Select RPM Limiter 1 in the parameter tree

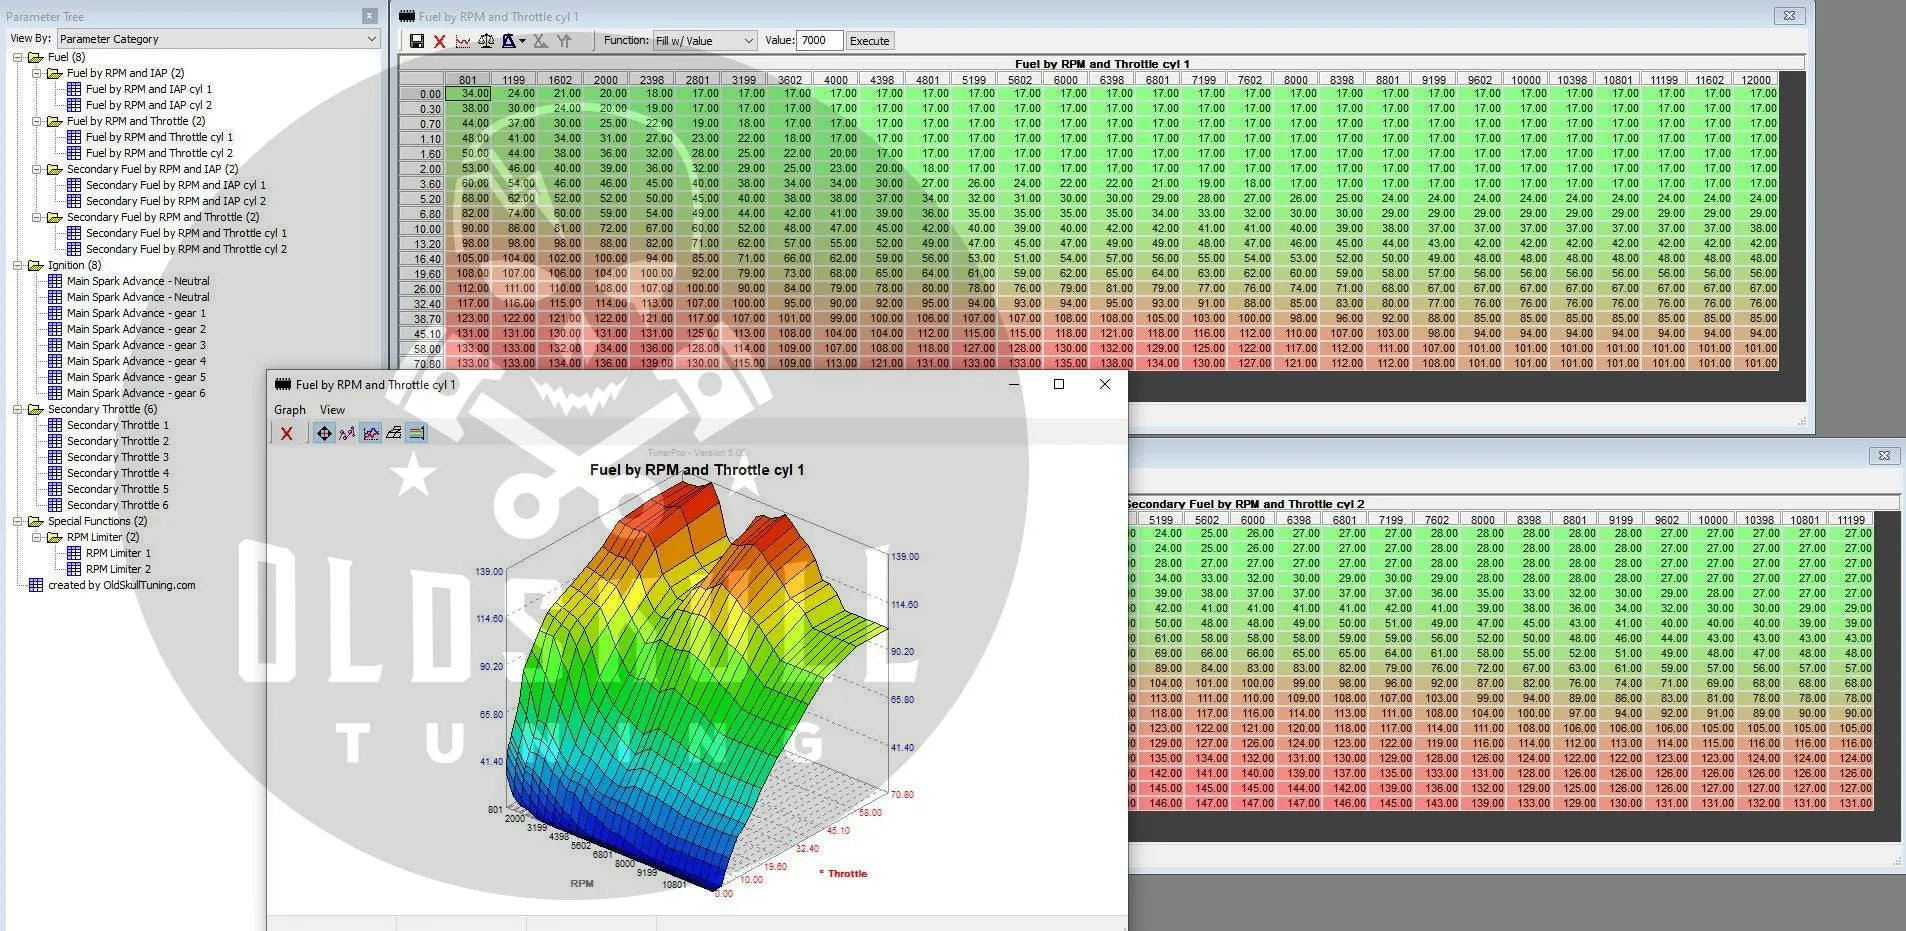pos(118,553)
